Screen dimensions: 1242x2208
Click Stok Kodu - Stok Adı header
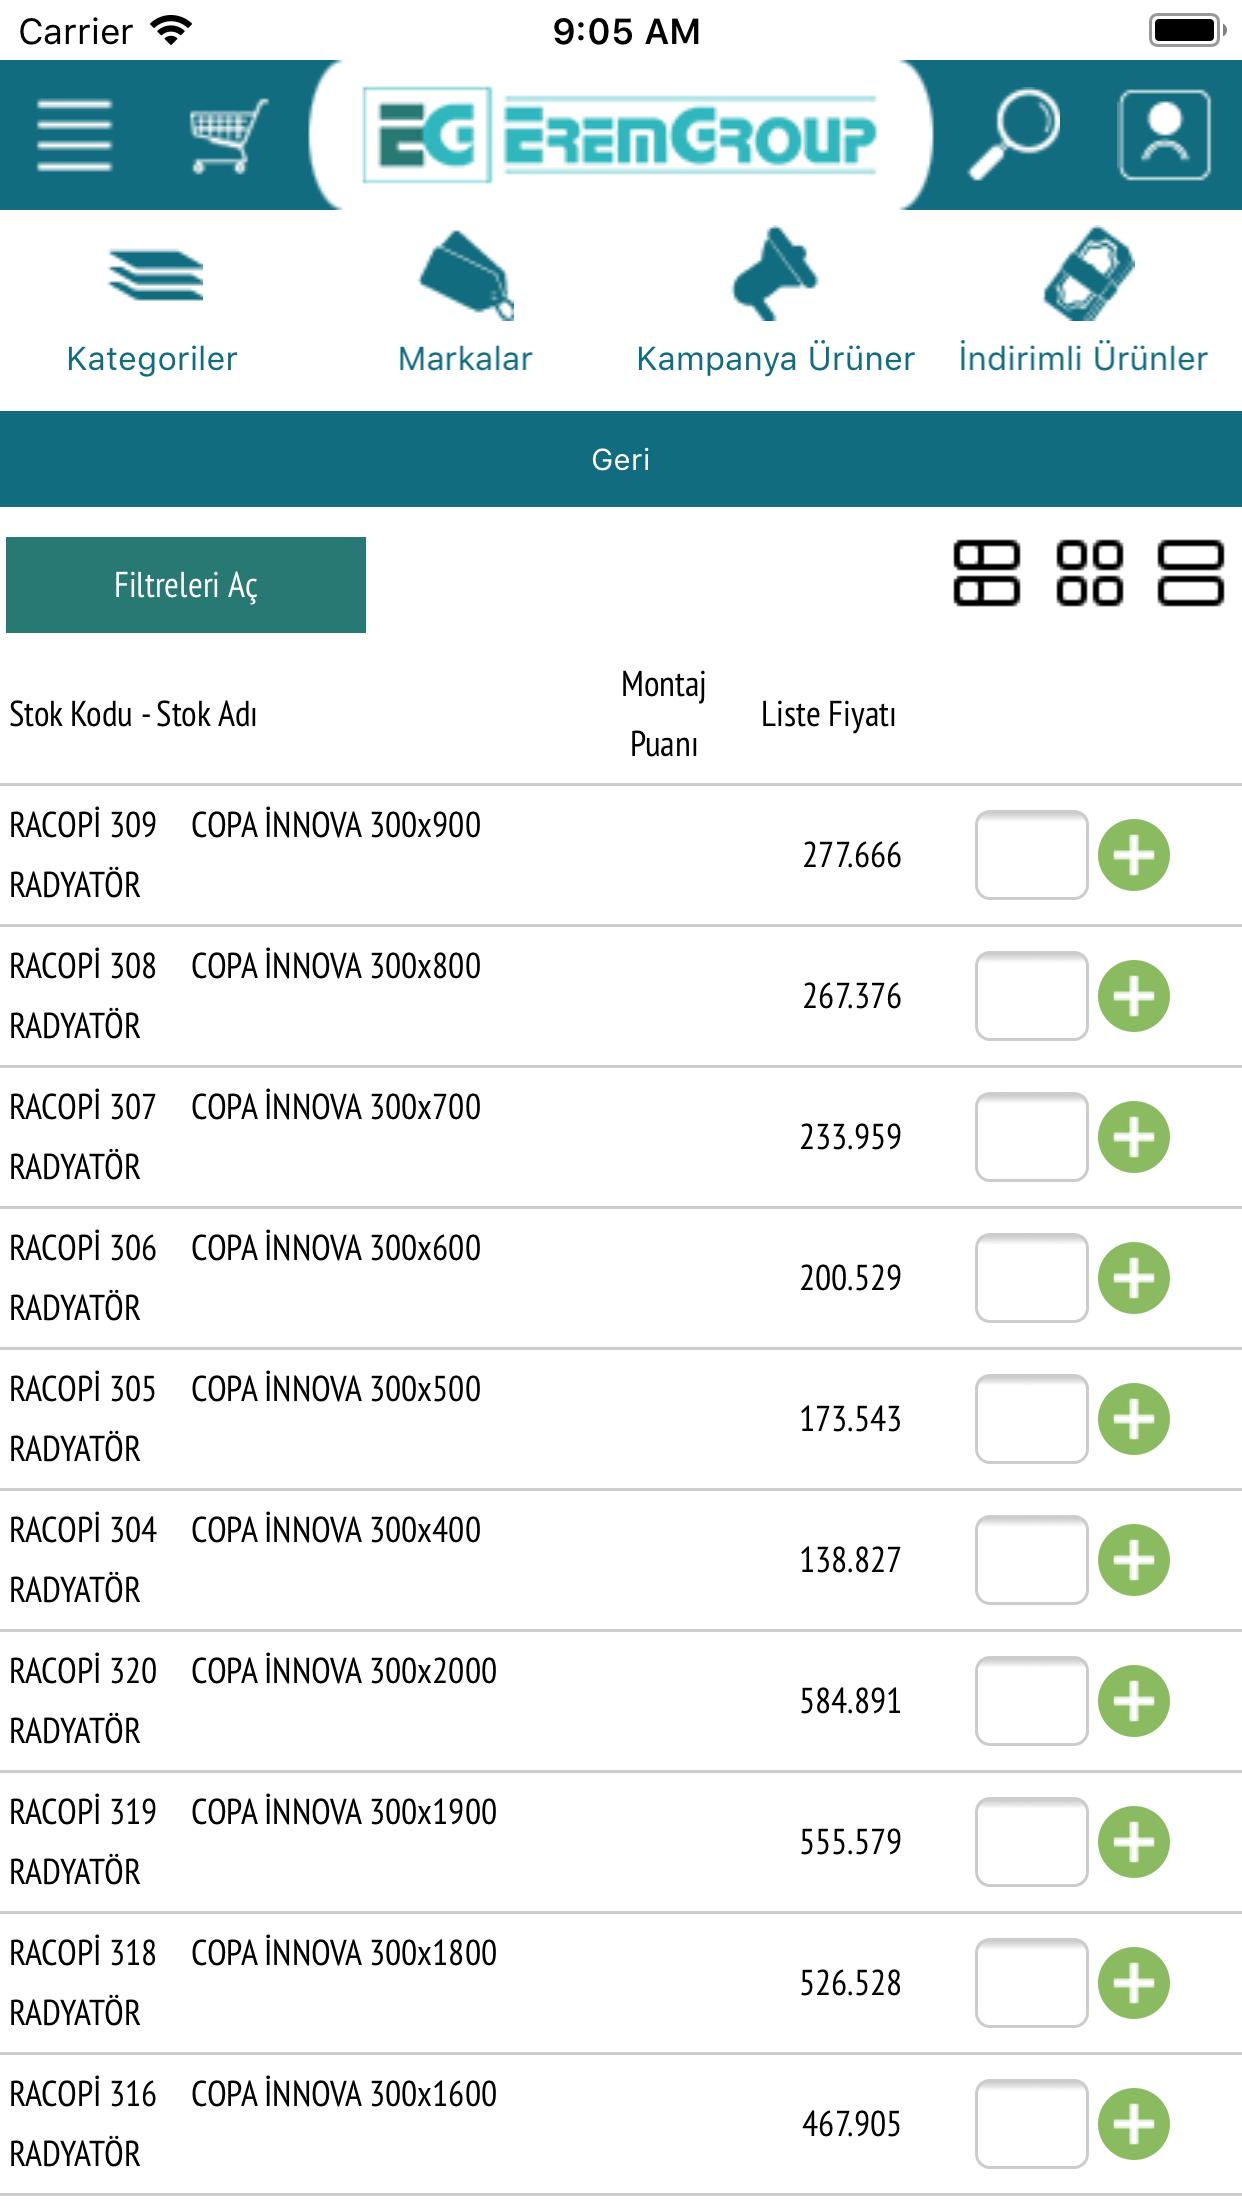coord(133,715)
